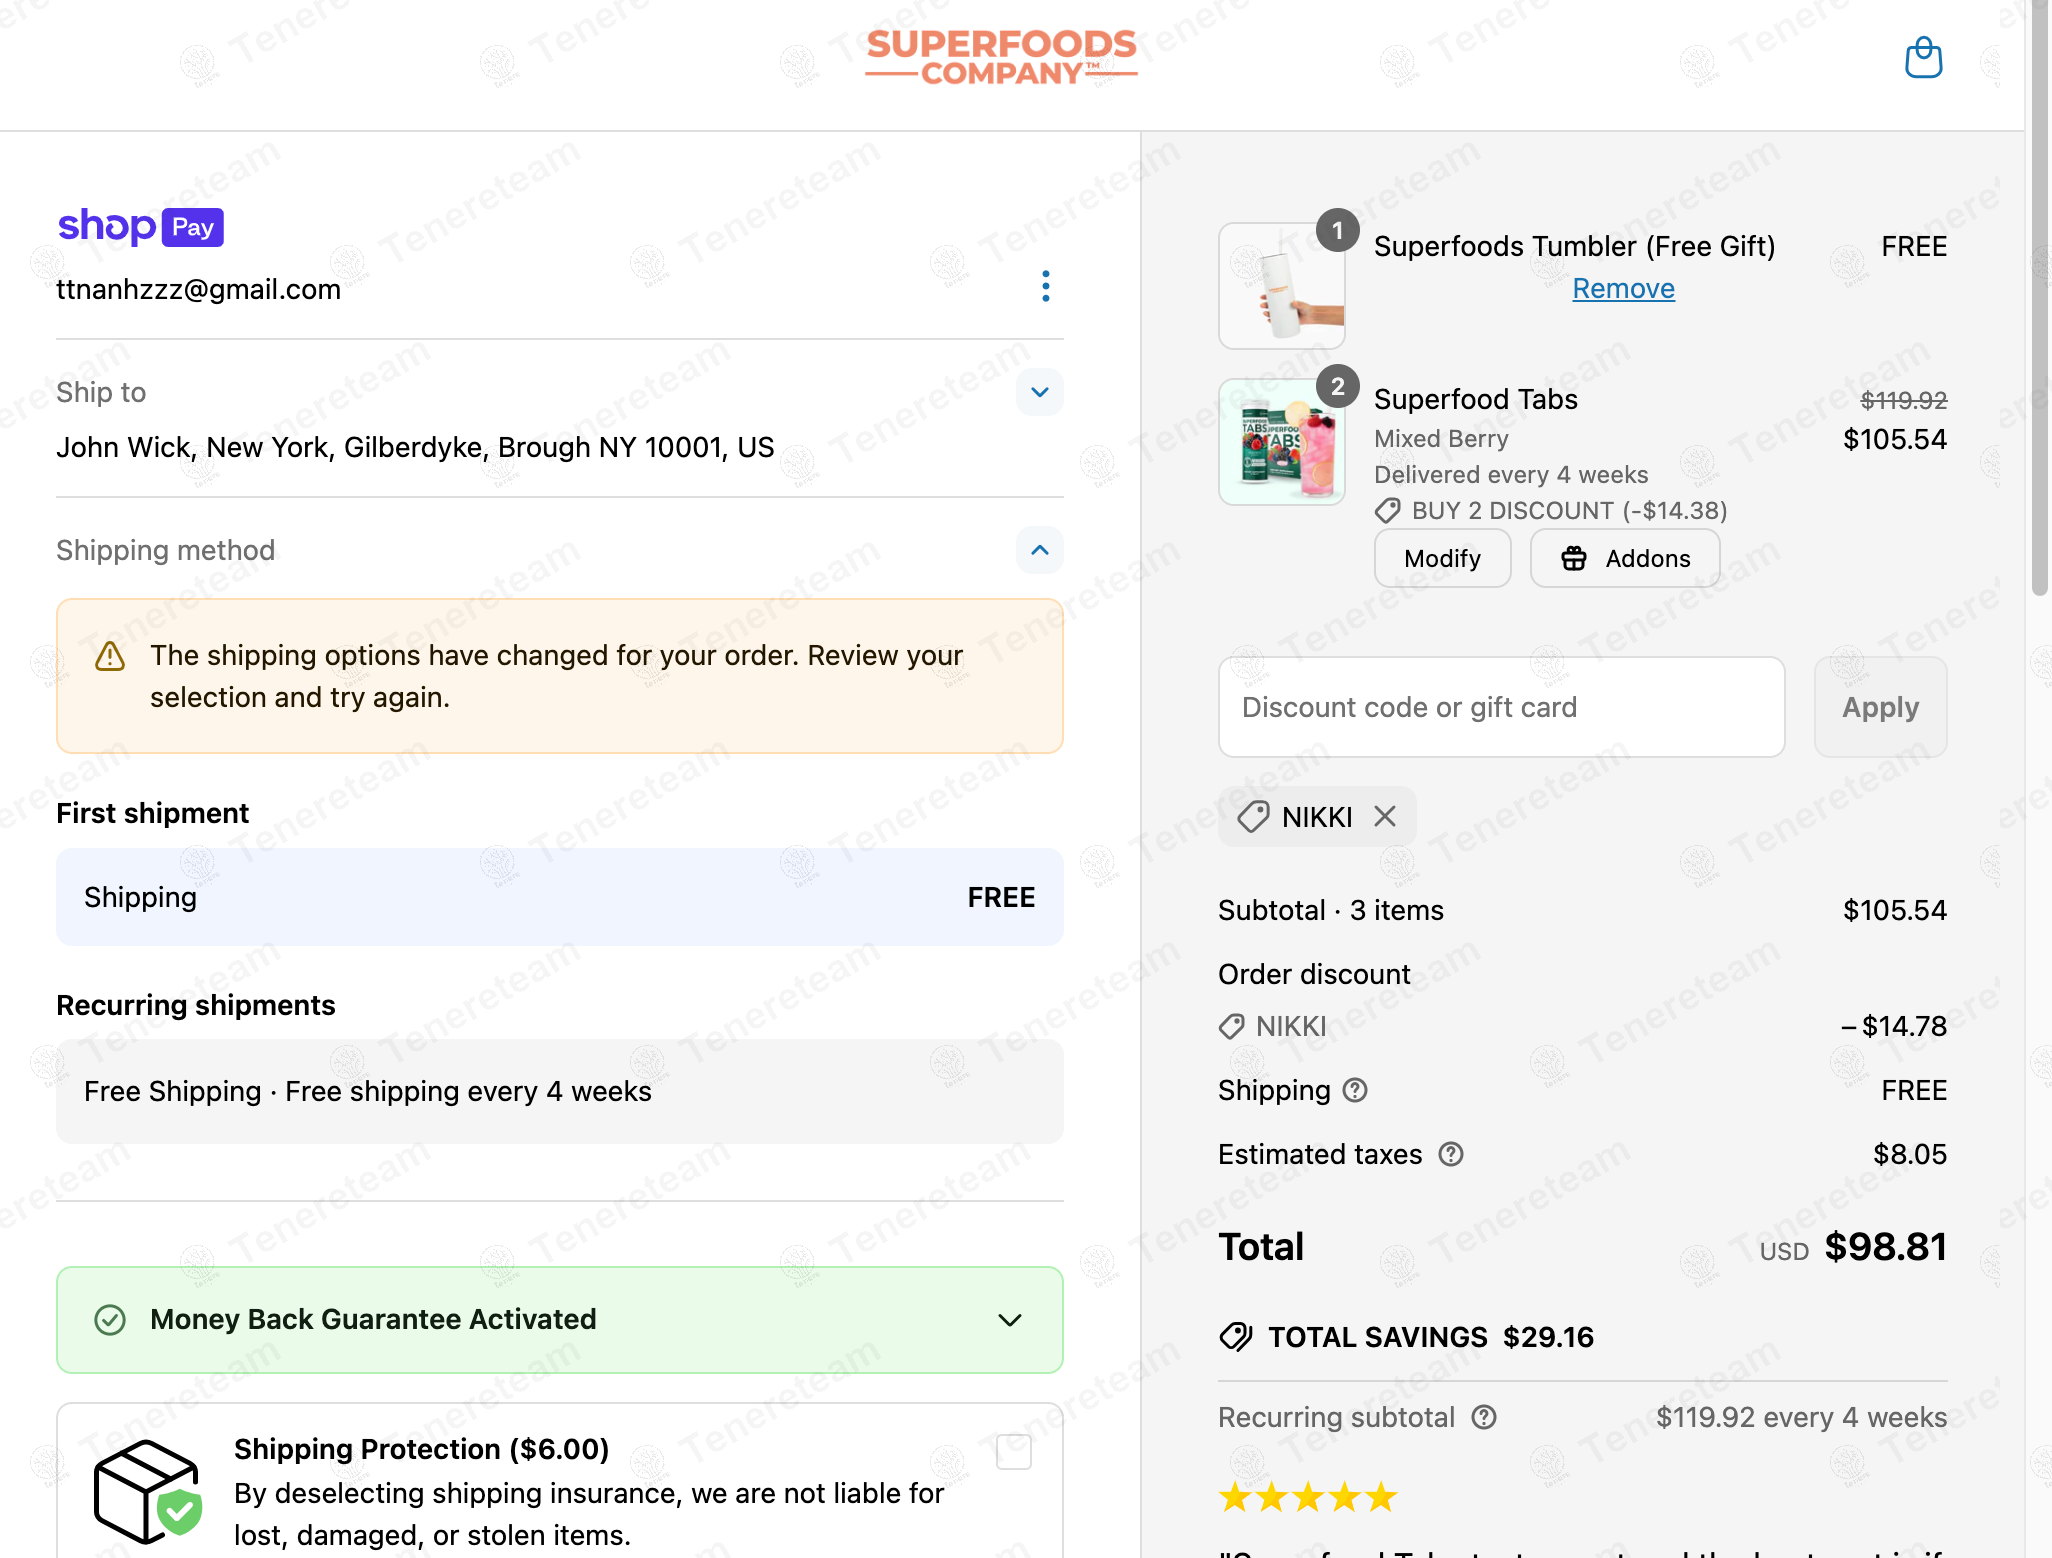
Task: Click the five-star rating icons
Action: [x=1308, y=1497]
